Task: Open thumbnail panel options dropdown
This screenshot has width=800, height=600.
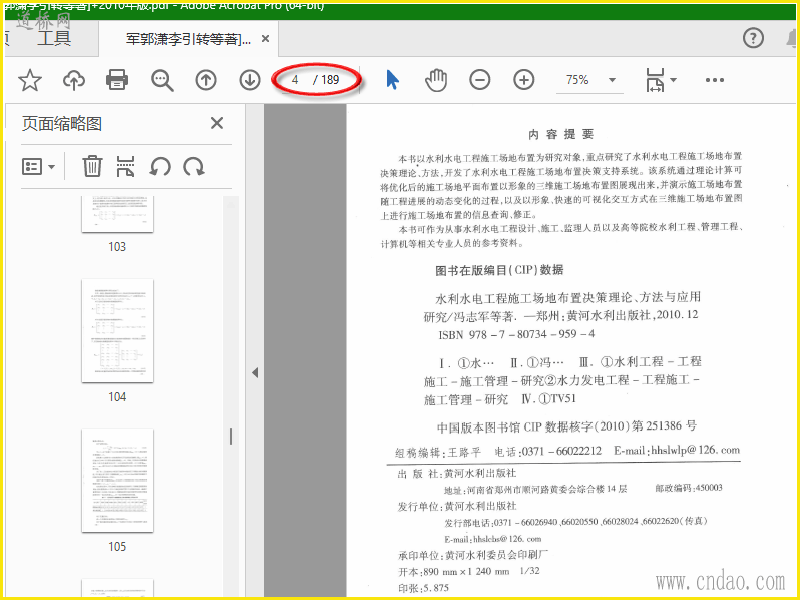Action: 38,166
